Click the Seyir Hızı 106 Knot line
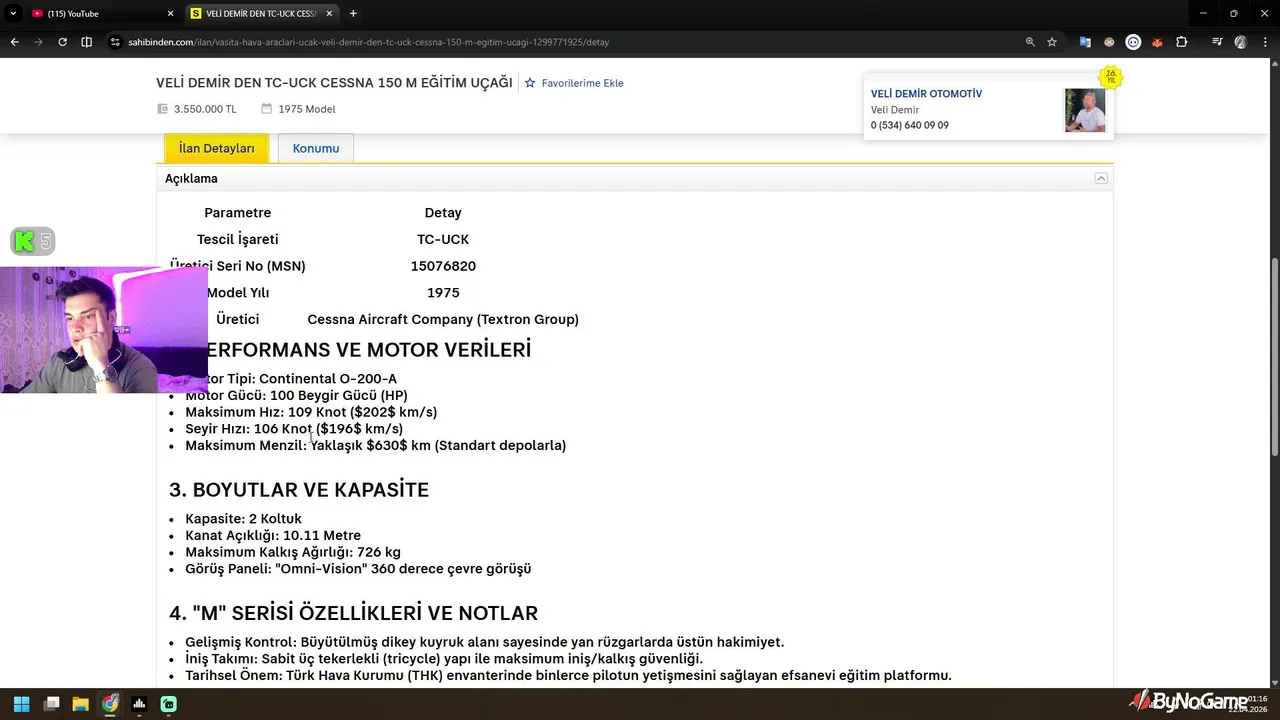Viewport: 1280px width, 720px height. (294, 429)
